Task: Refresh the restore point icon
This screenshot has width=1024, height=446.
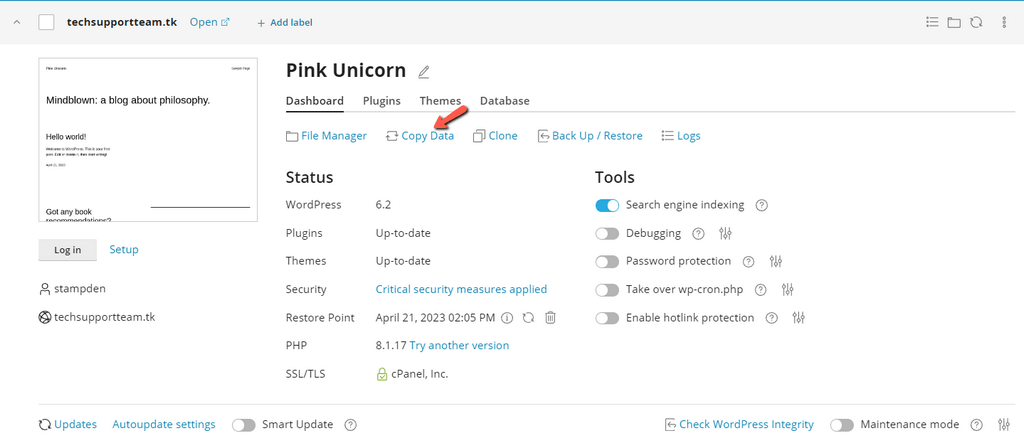Action: click(x=528, y=318)
